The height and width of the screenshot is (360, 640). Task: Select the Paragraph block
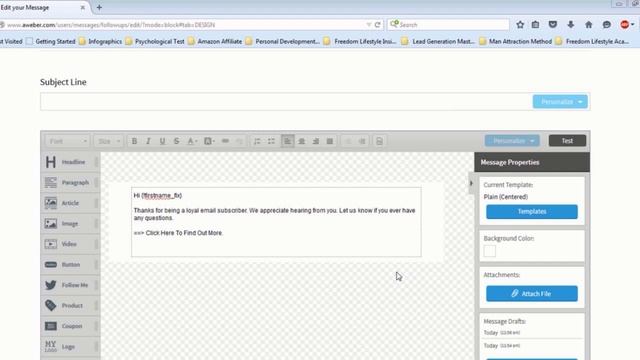[x=70, y=182]
